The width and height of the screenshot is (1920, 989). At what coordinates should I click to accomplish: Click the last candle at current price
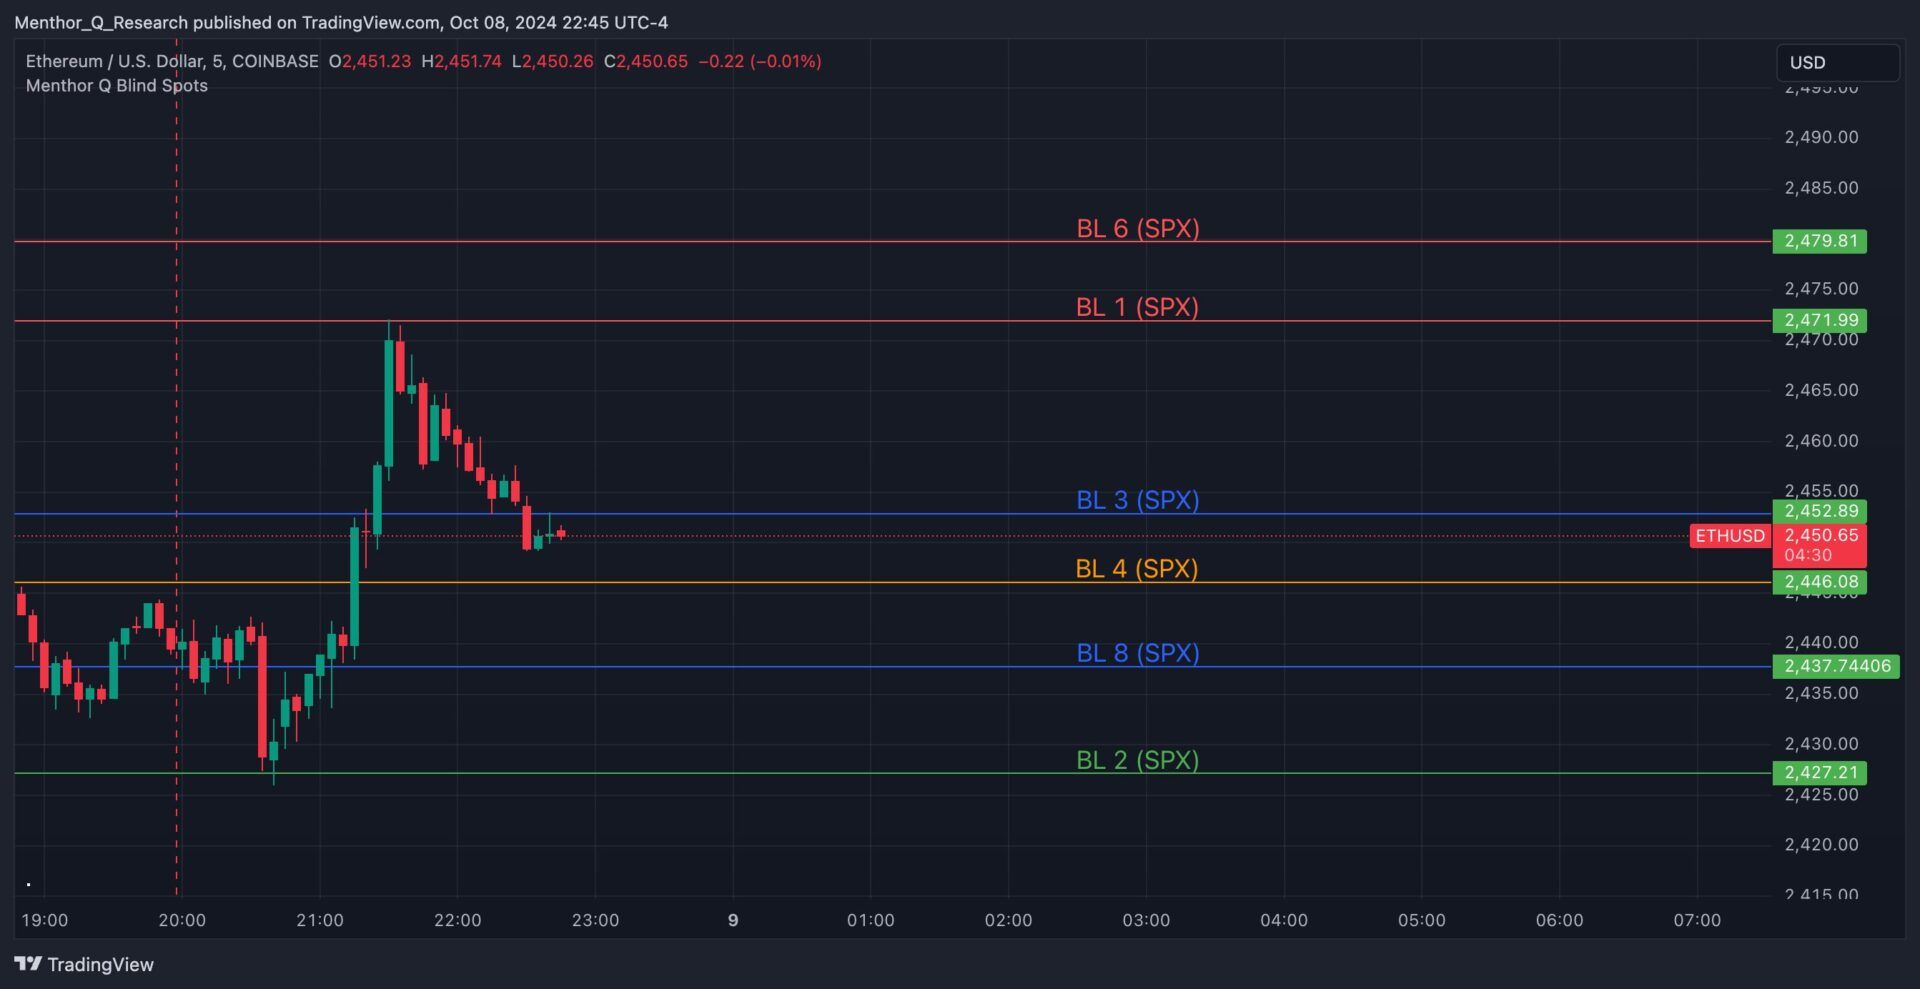pos(561,533)
